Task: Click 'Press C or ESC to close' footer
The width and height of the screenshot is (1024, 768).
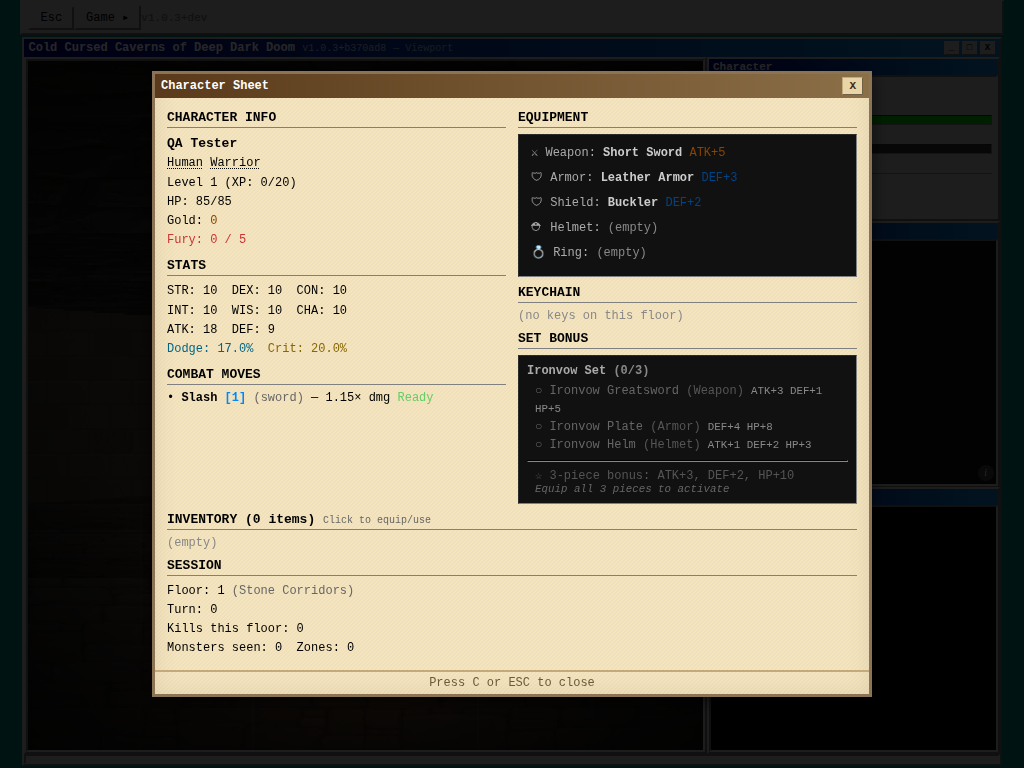Action: click(x=512, y=682)
